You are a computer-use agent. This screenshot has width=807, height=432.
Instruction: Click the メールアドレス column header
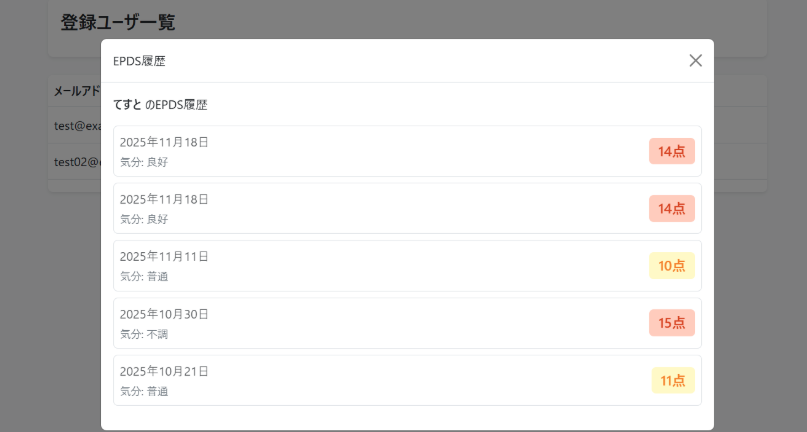click(77, 91)
